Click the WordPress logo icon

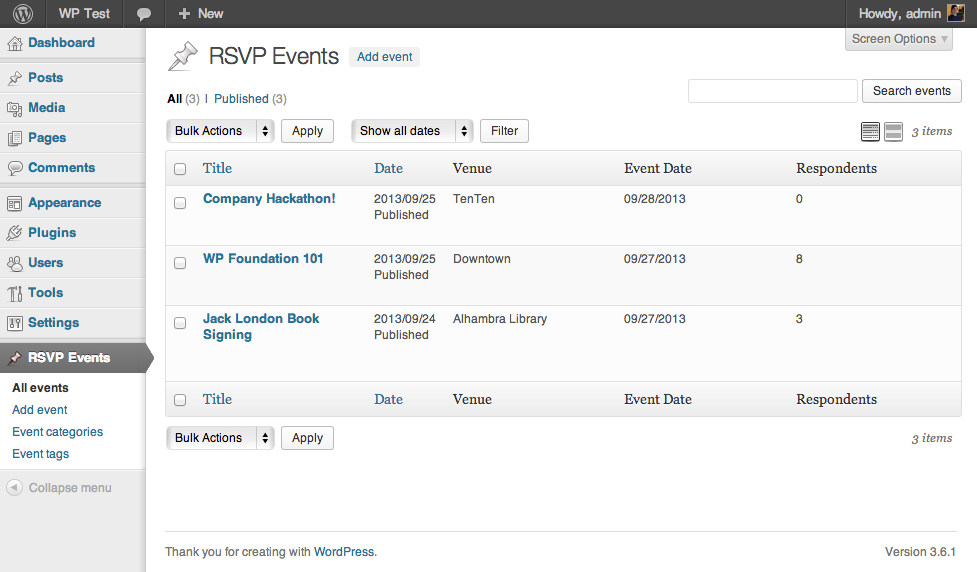[22, 14]
